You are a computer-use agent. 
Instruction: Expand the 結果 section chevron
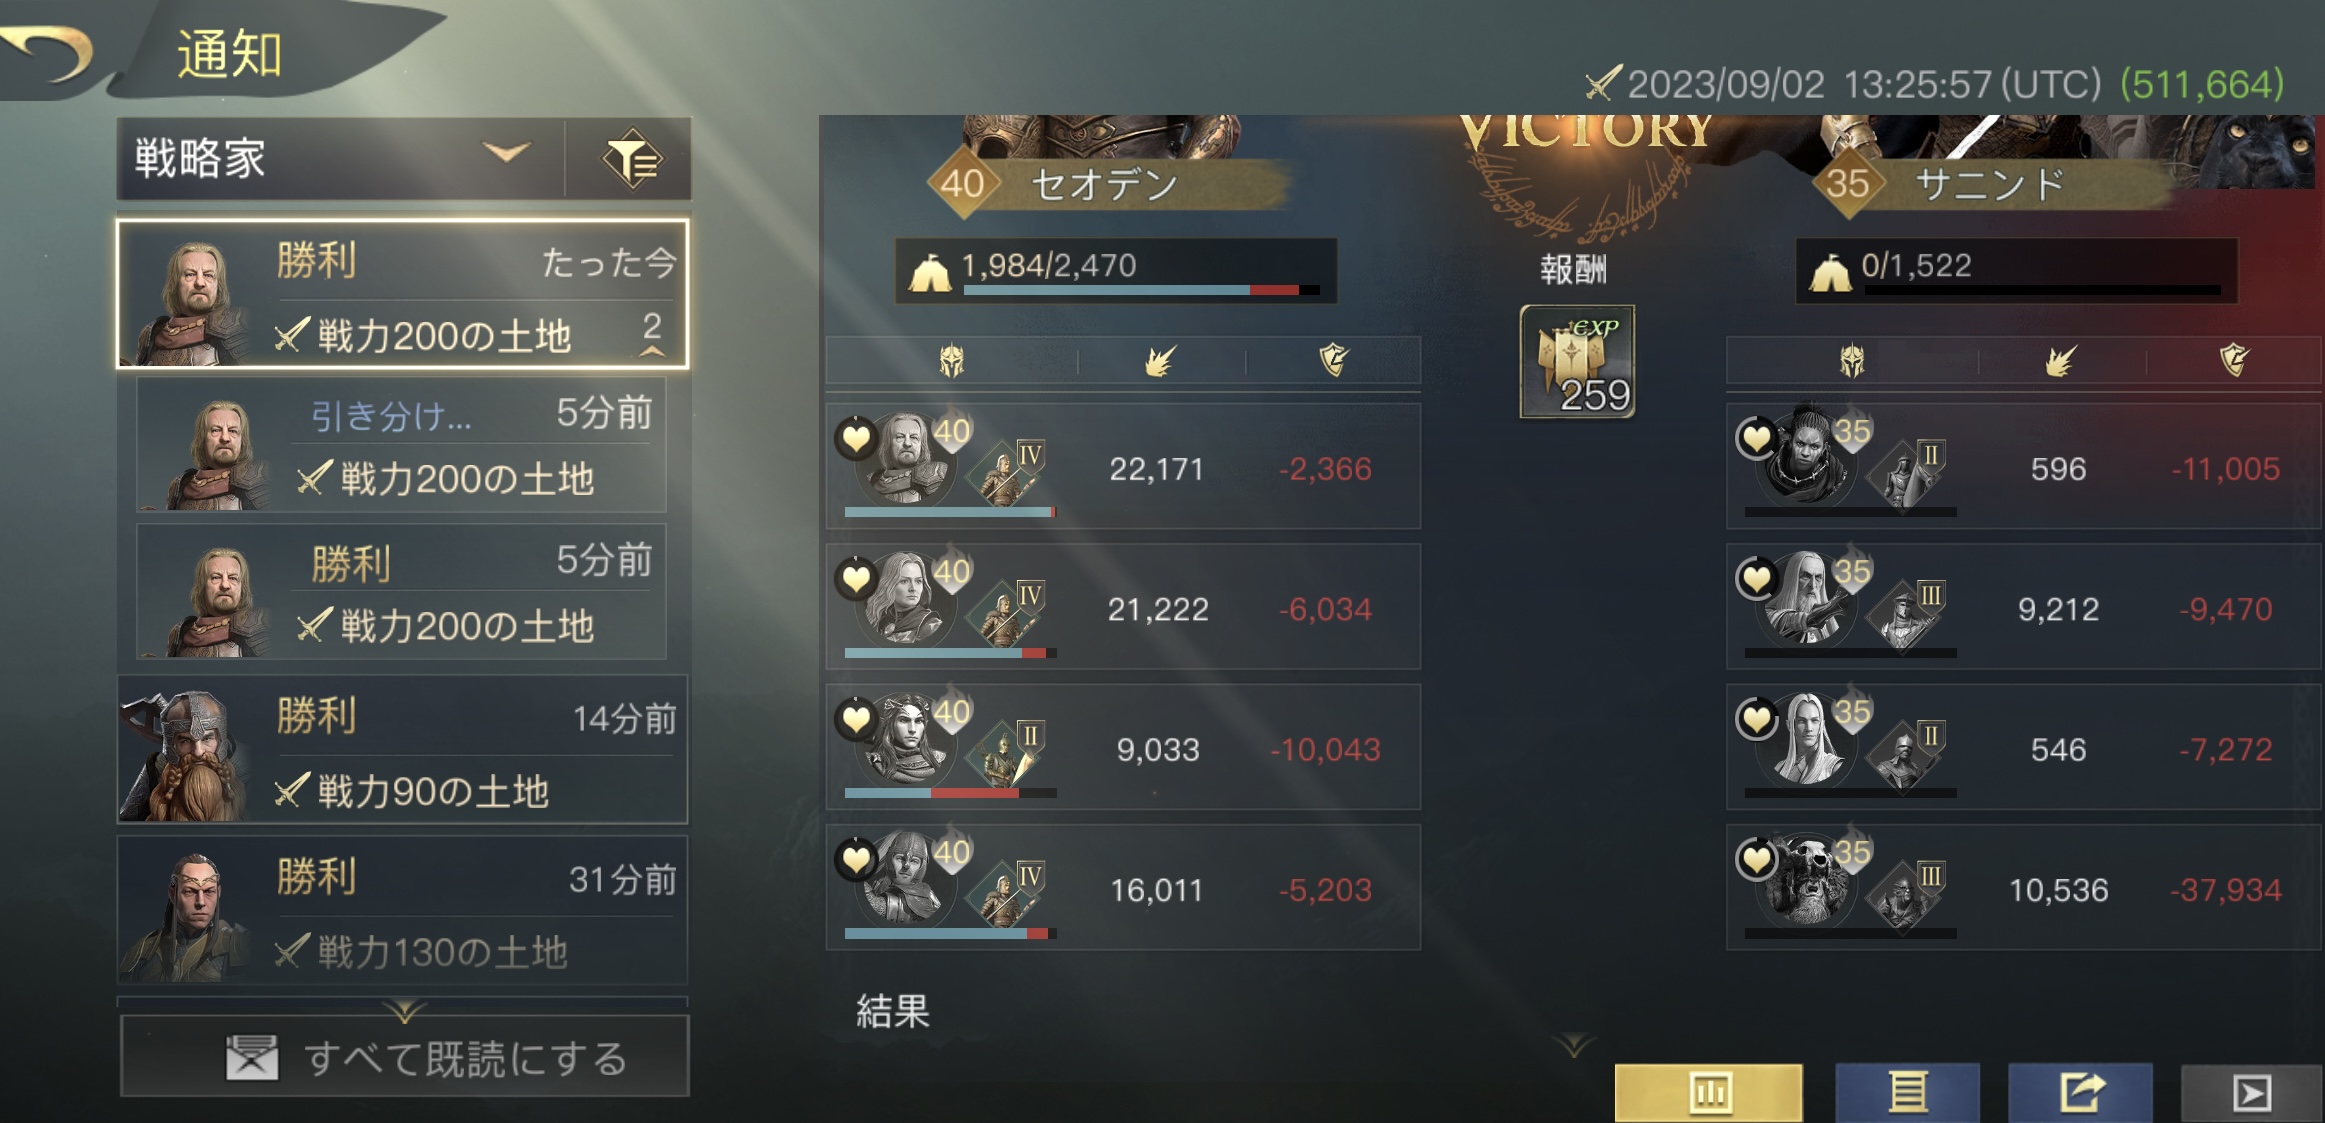point(1573,1045)
